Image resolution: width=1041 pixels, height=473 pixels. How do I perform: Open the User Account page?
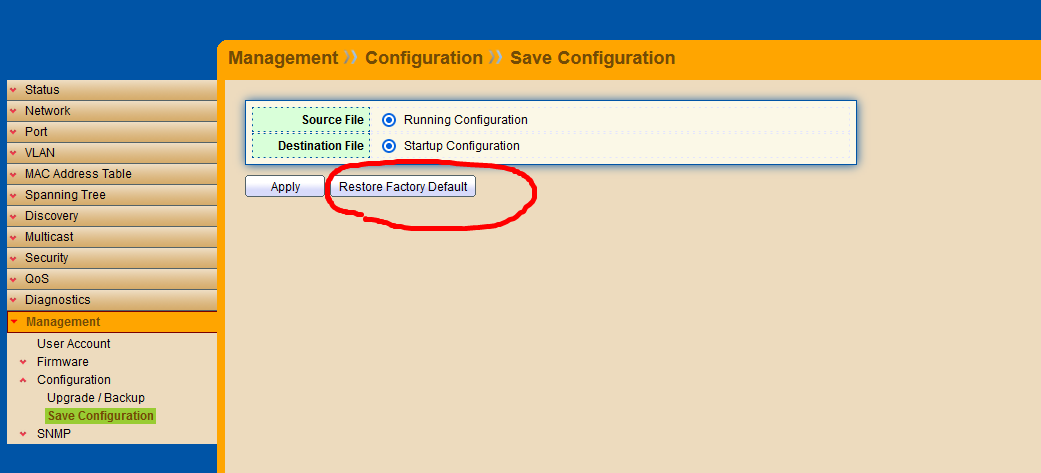pos(74,344)
